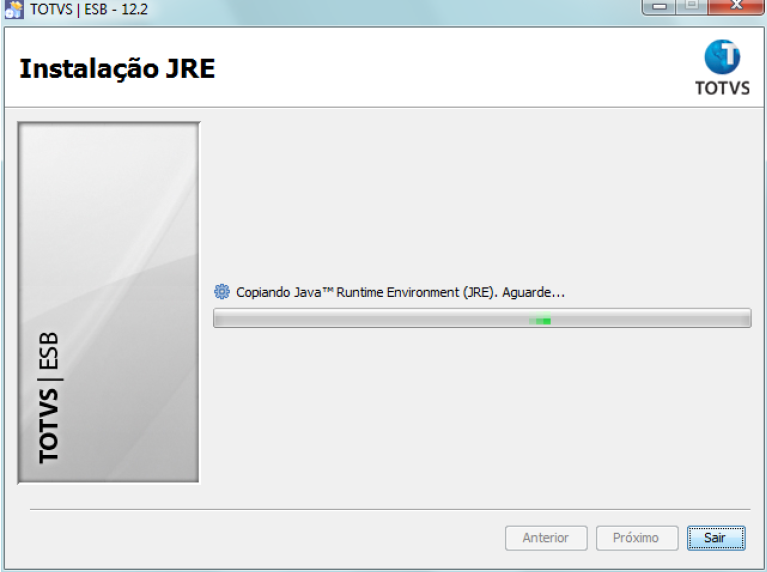Screen dimensions: 767x572
Task: Click the gear icon beside Copiando Java
Action: (222, 292)
